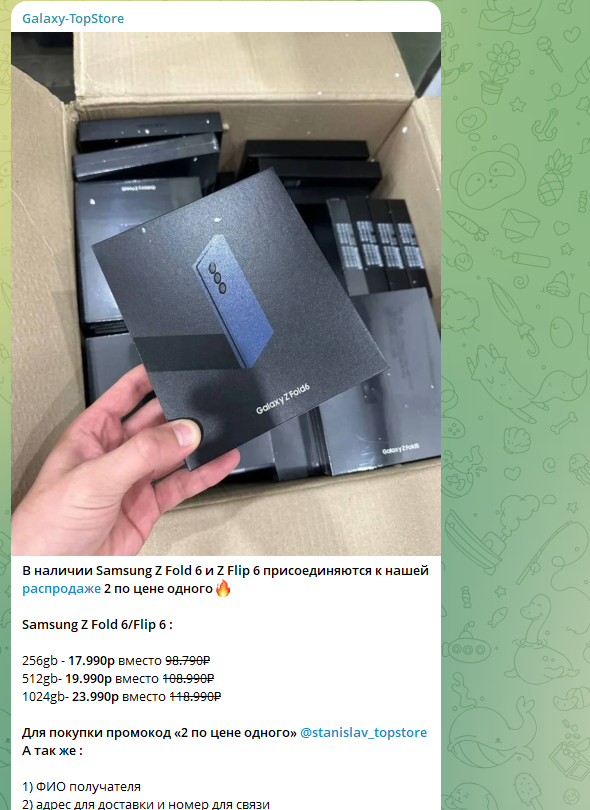Open the @stanislav_topstore mention
The width and height of the screenshot is (590, 810).
[x=363, y=733]
